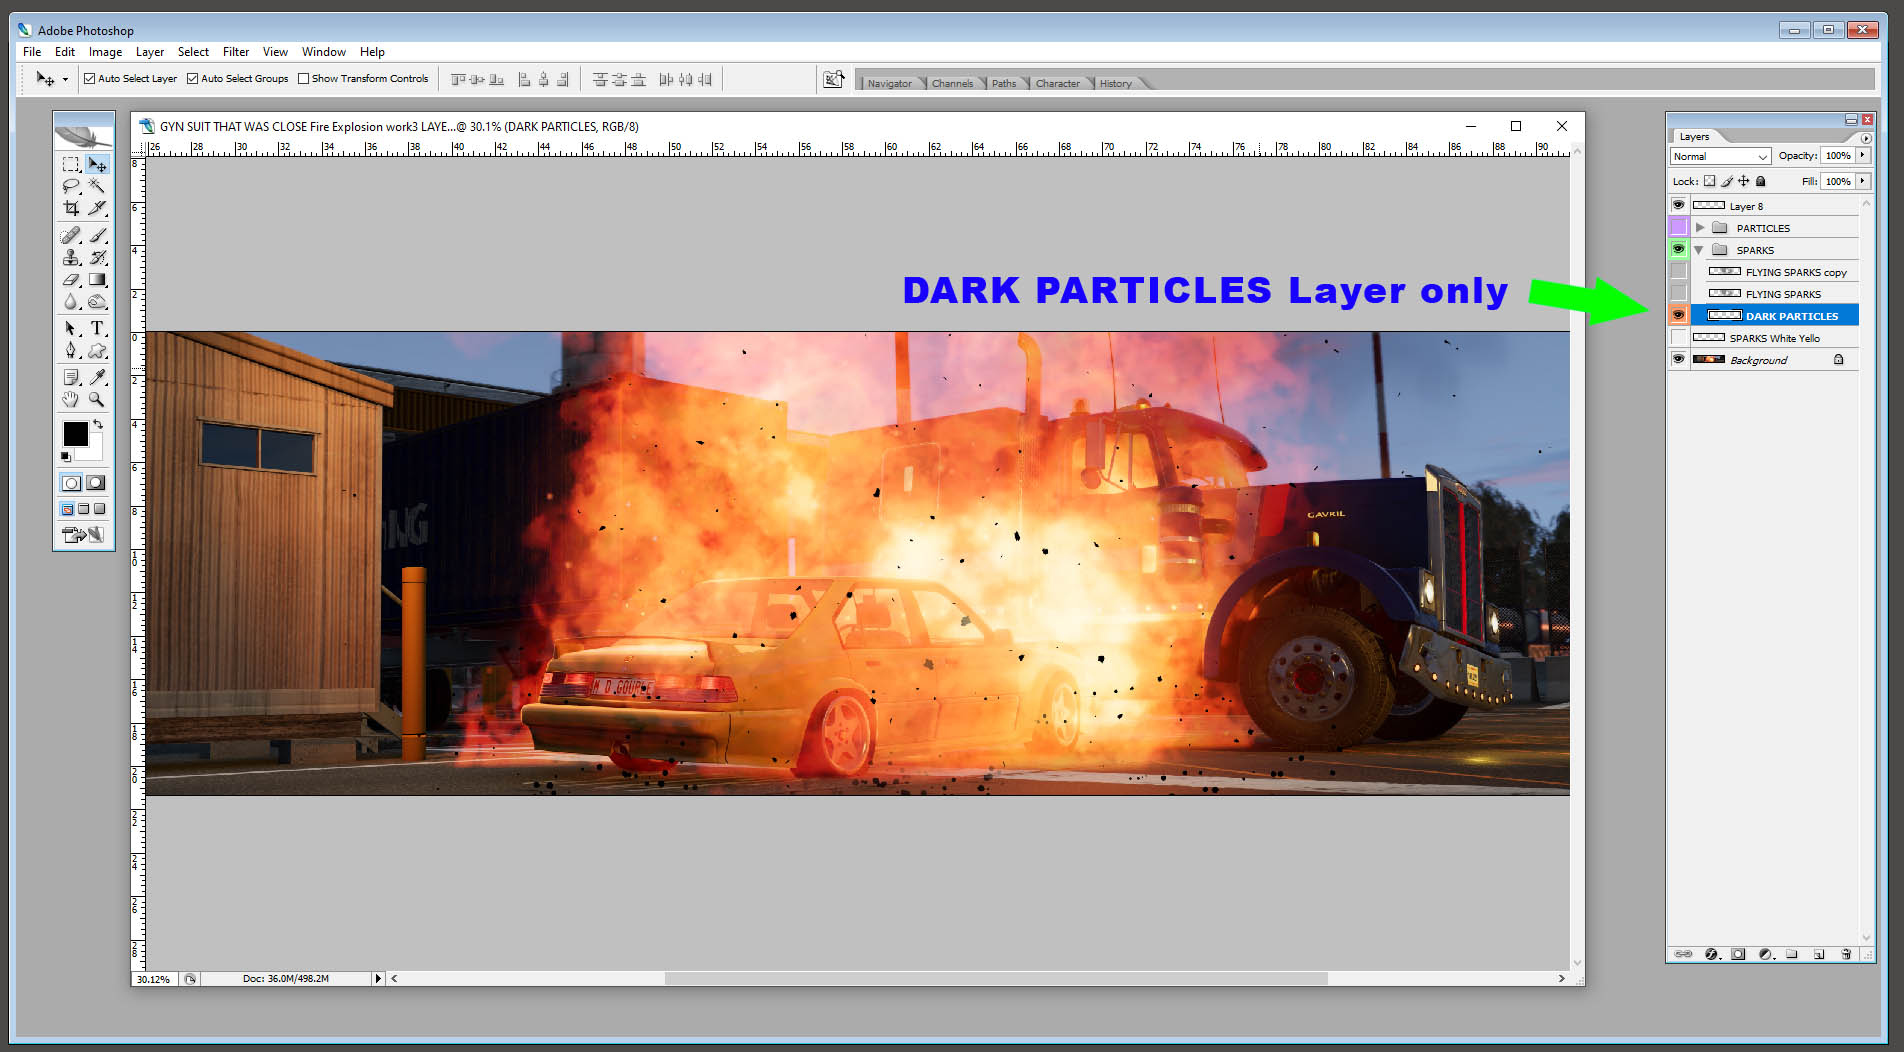Switch to the Channels tab
The image size is (1904, 1052).
tap(952, 83)
